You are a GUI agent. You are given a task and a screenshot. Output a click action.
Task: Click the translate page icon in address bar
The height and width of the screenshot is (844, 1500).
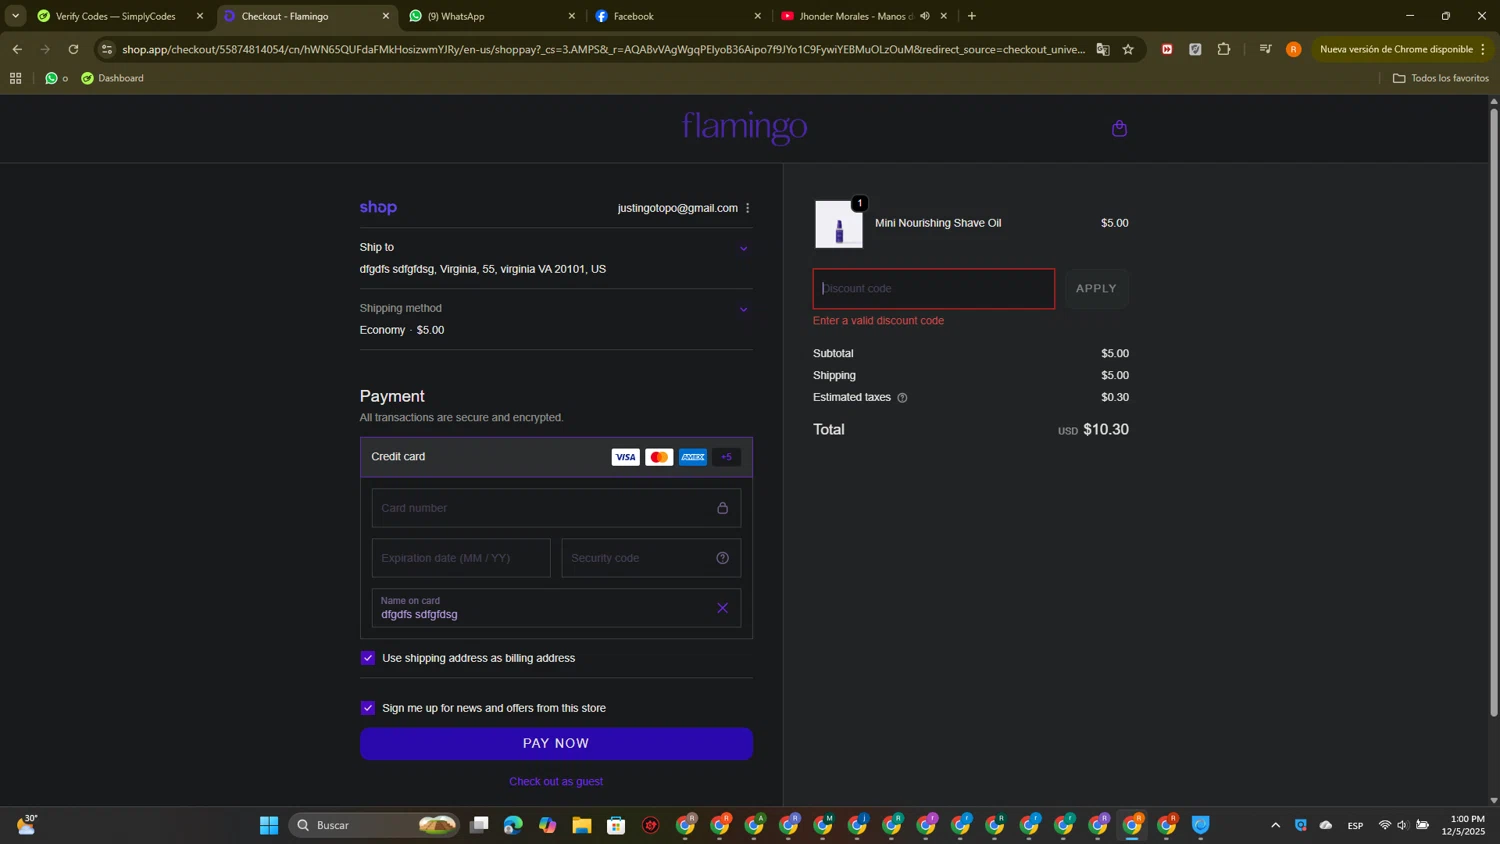coord(1103,49)
